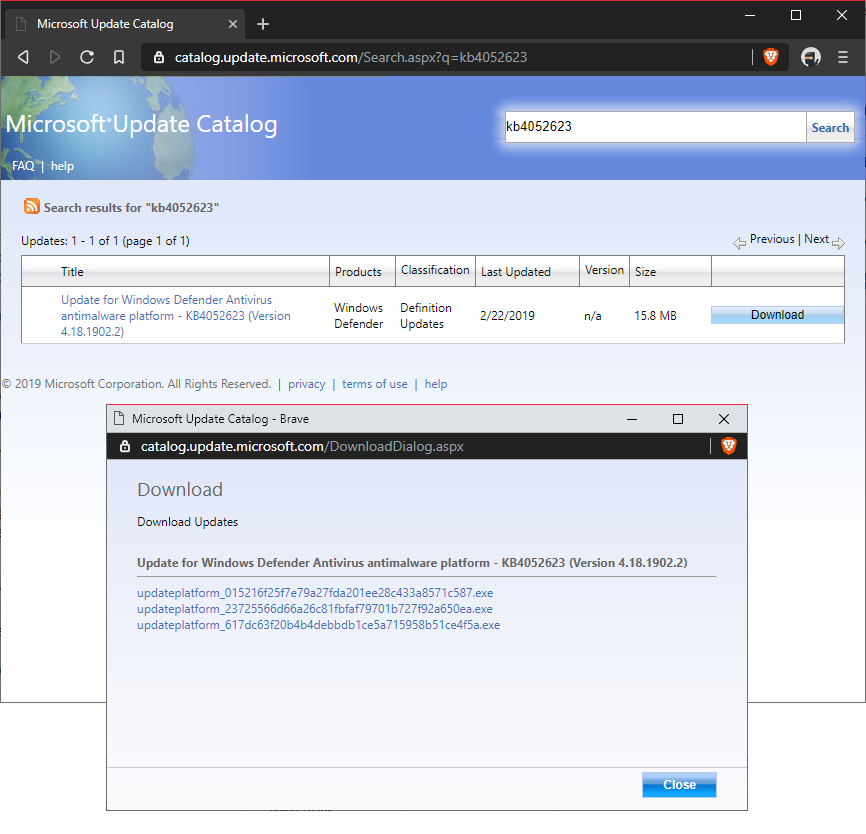Open the Brave hamburger menu
Screen dimensions: 866x834
click(843, 57)
